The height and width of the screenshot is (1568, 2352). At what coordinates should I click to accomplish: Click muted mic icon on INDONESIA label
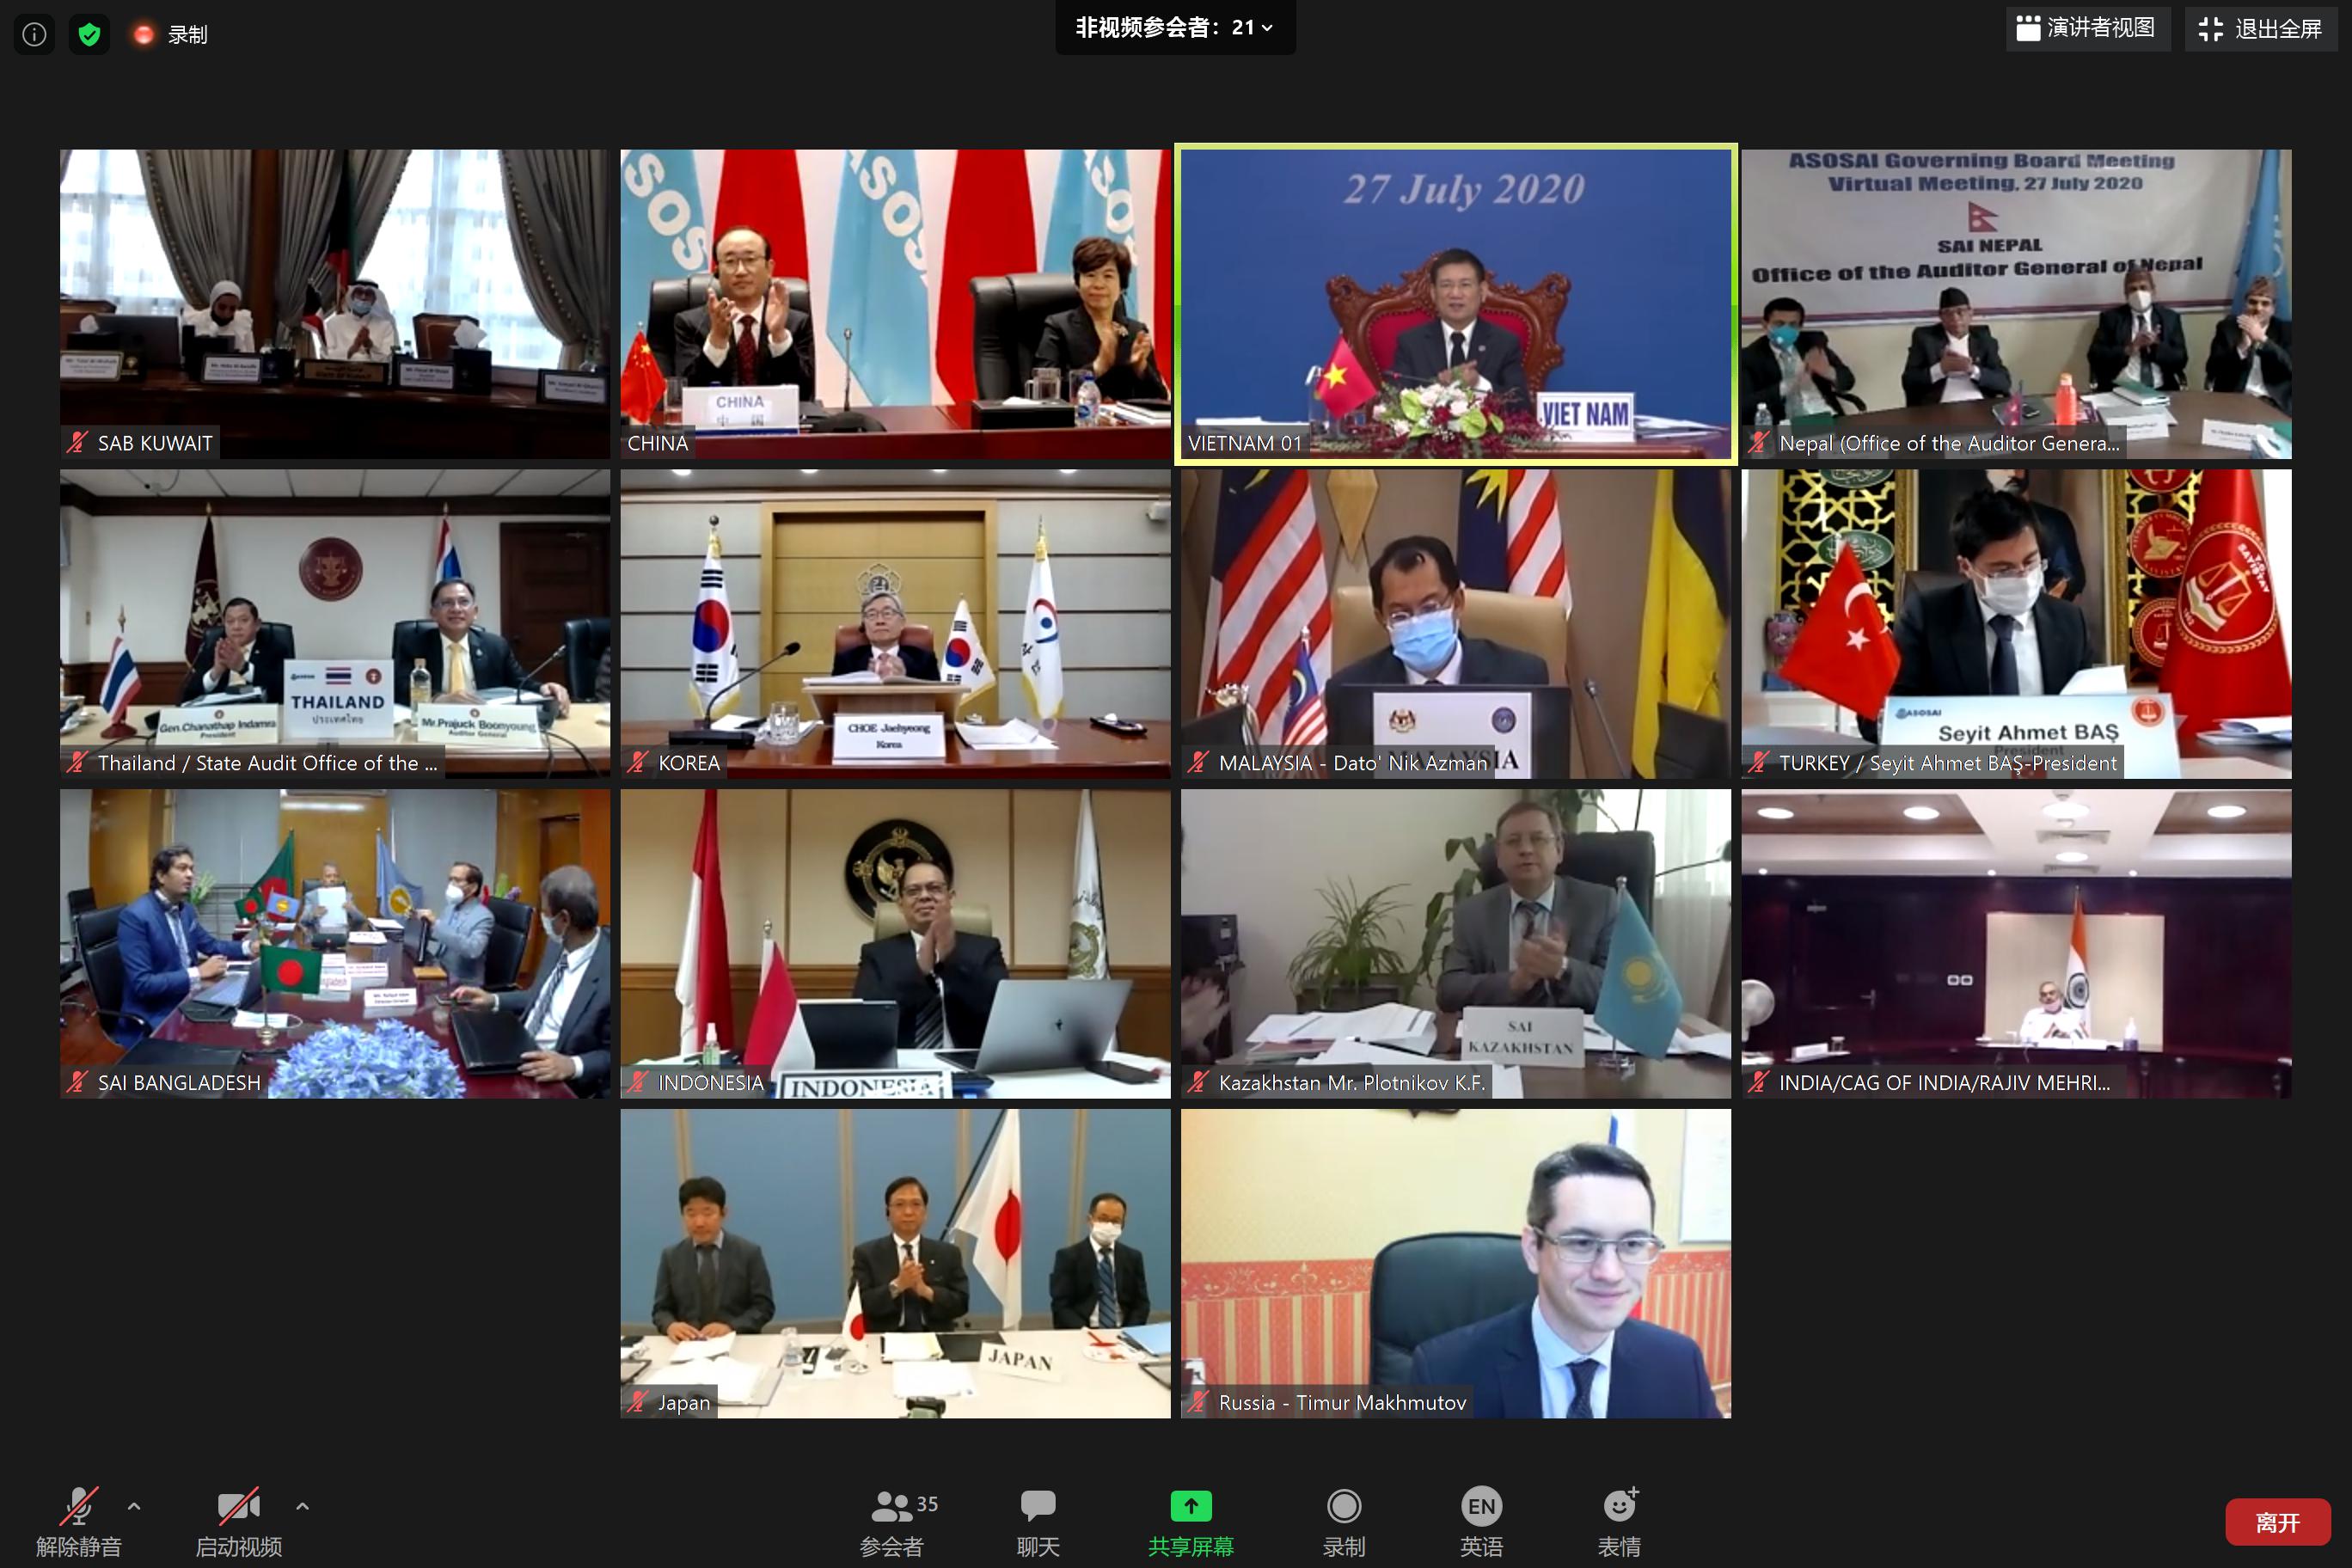[x=638, y=1082]
